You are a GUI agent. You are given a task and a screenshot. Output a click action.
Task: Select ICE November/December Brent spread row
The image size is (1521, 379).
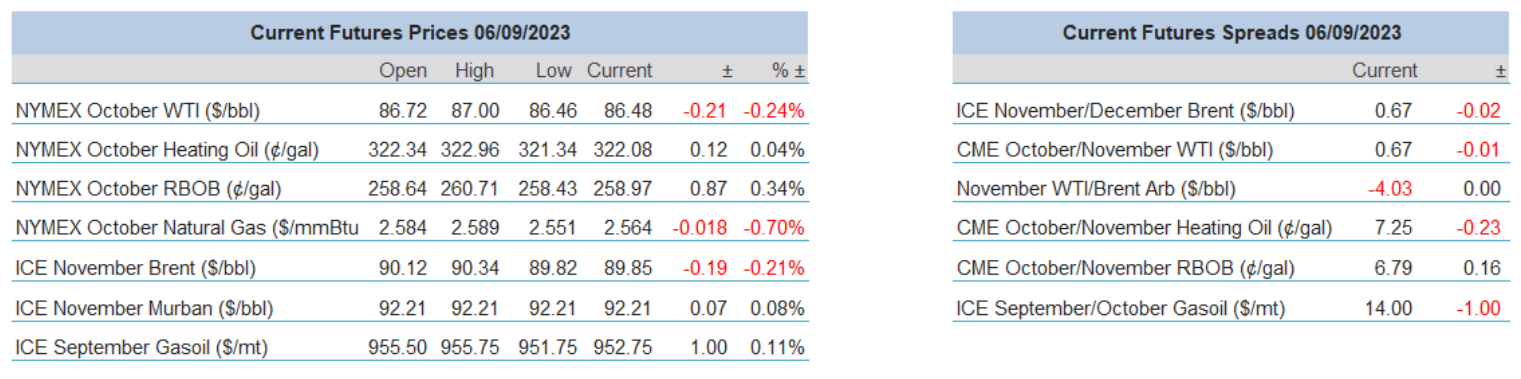(x=1230, y=110)
